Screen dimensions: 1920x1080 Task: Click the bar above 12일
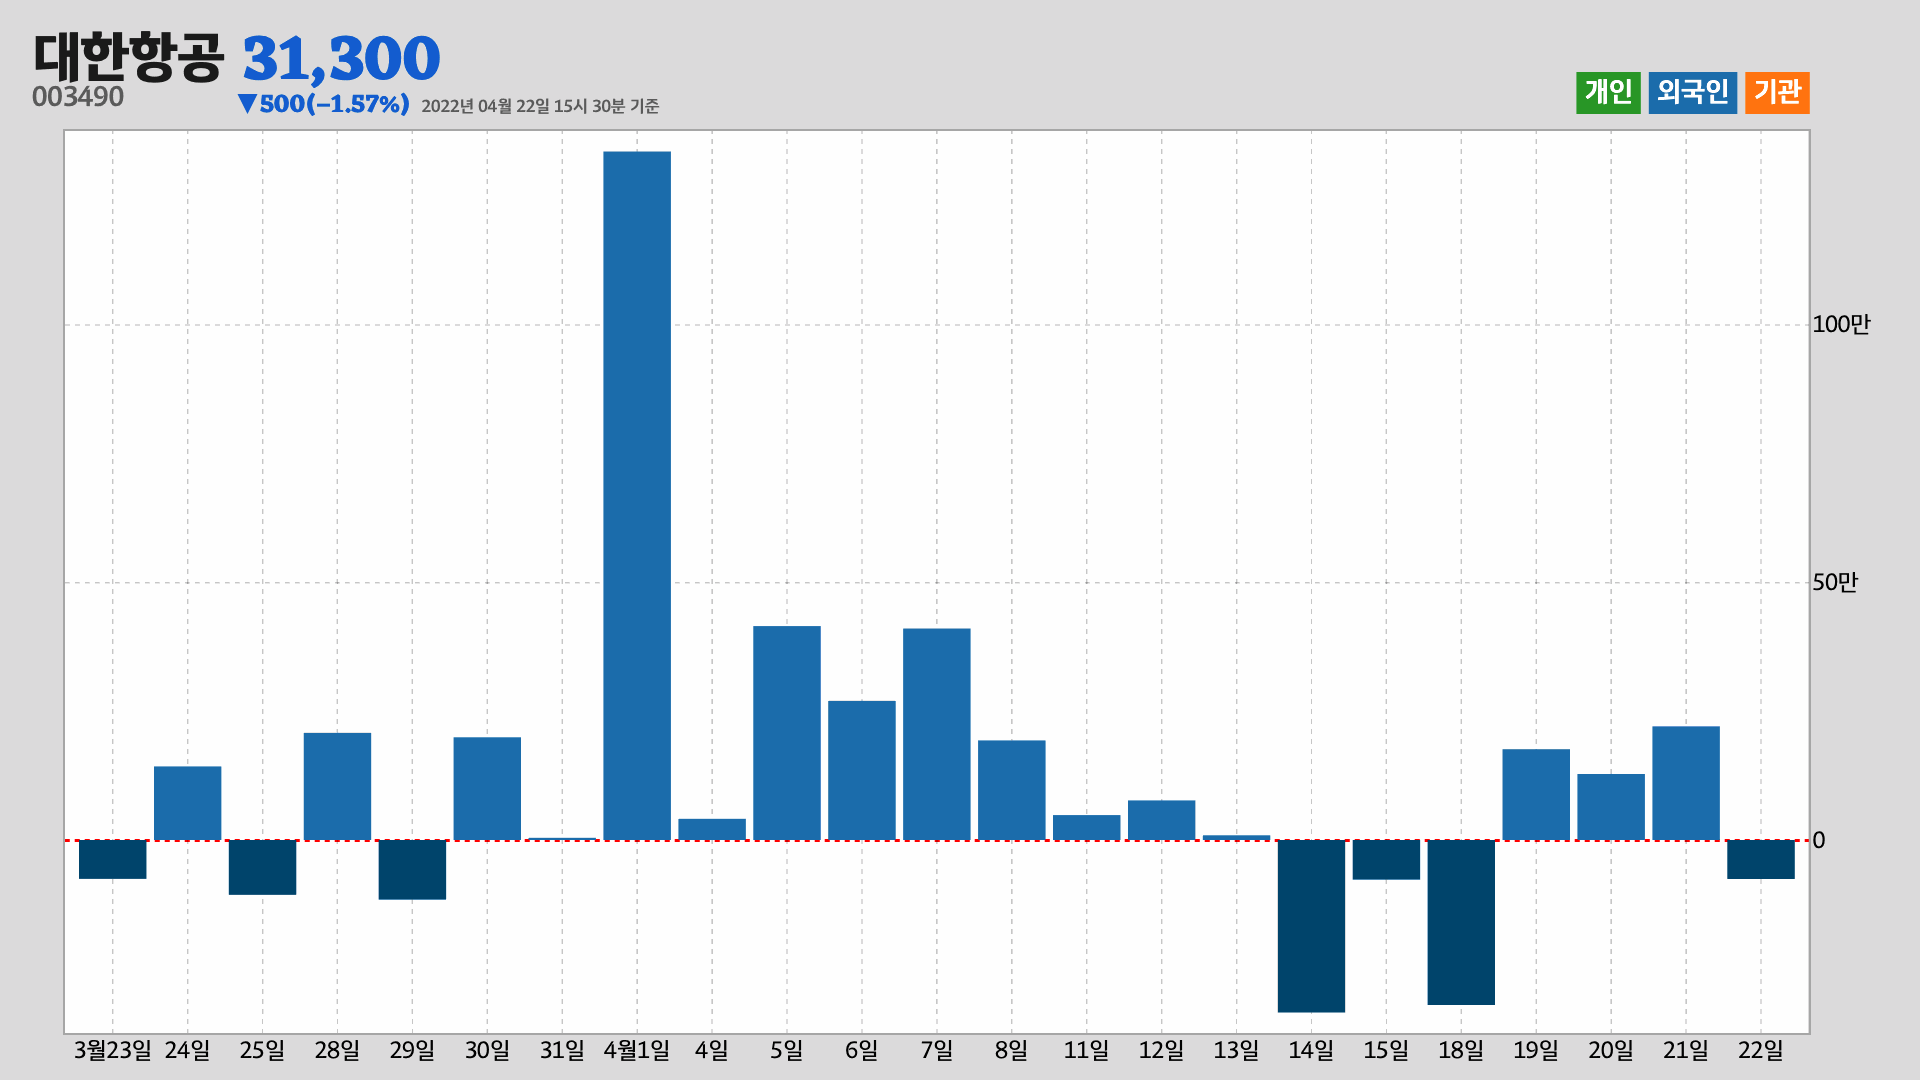tap(1162, 820)
